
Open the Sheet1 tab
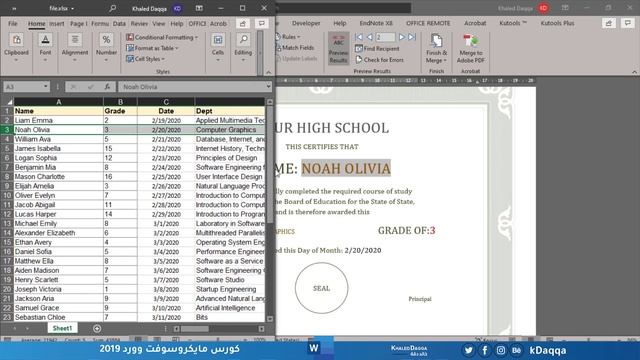pyautogui.click(x=62, y=328)
